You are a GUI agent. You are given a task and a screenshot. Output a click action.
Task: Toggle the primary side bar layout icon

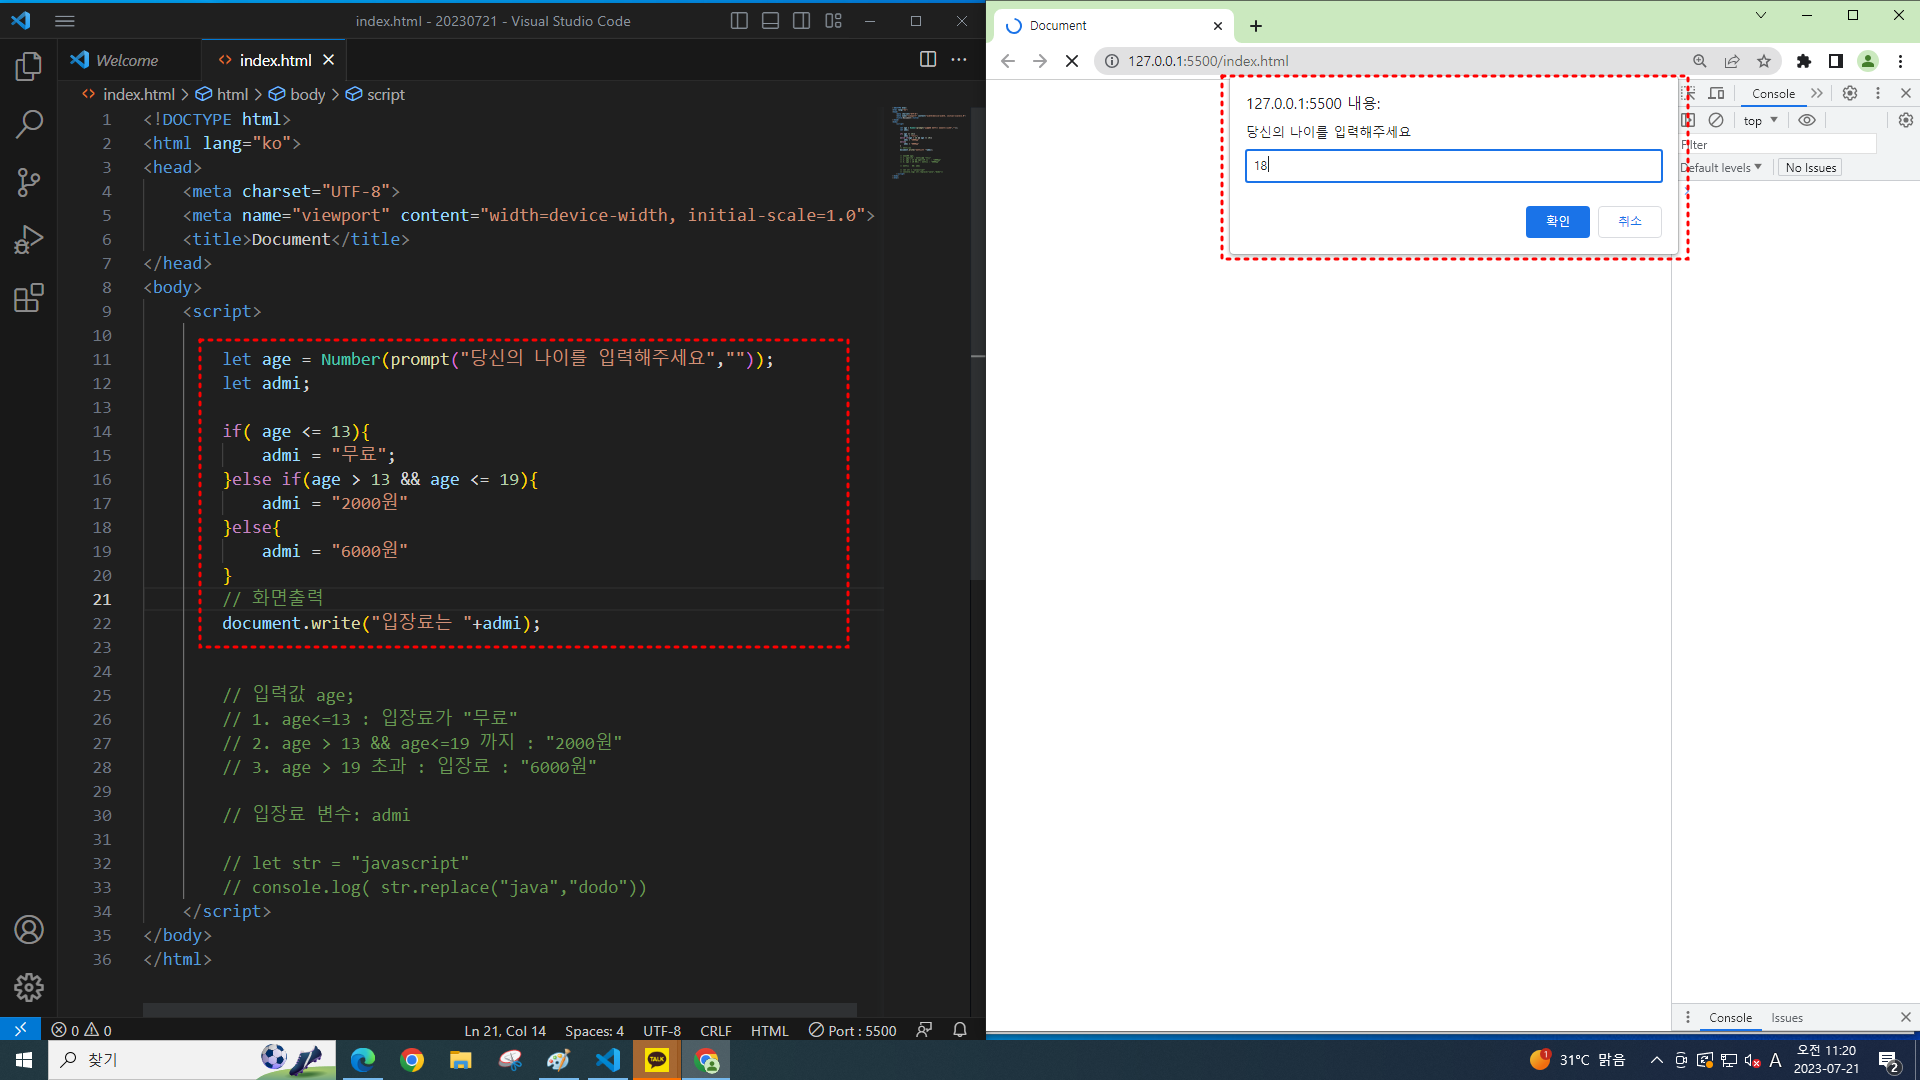[739, 21]
